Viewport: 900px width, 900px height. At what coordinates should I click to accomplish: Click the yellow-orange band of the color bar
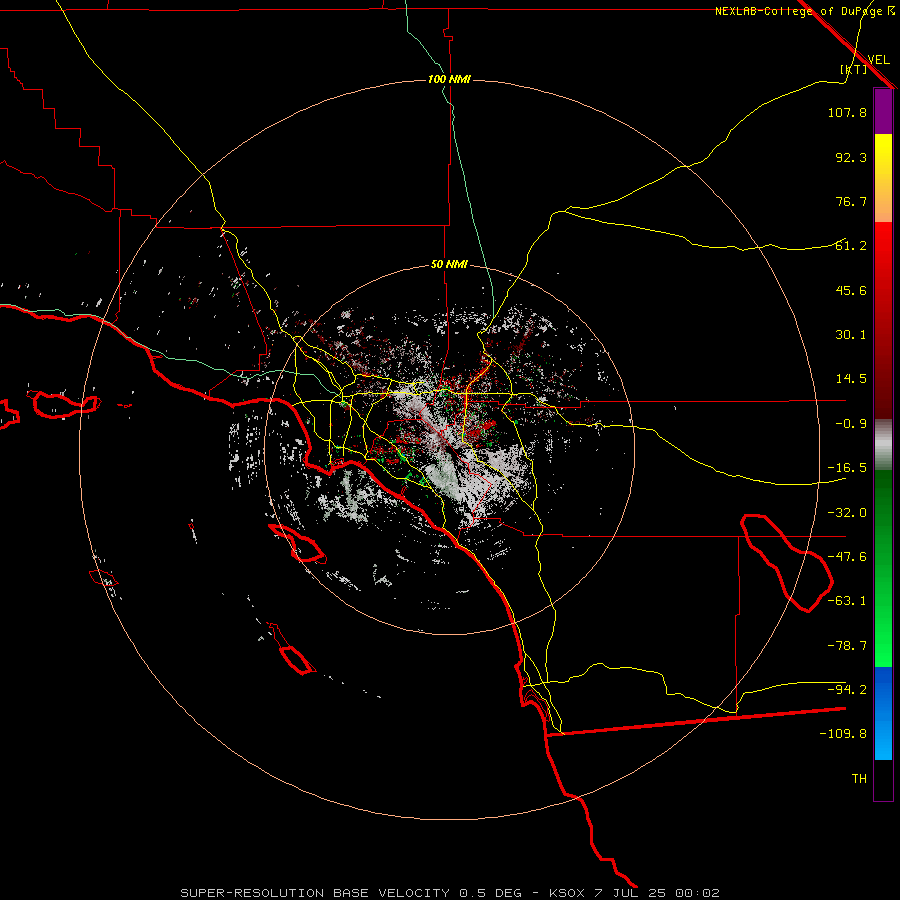(883, 178)
